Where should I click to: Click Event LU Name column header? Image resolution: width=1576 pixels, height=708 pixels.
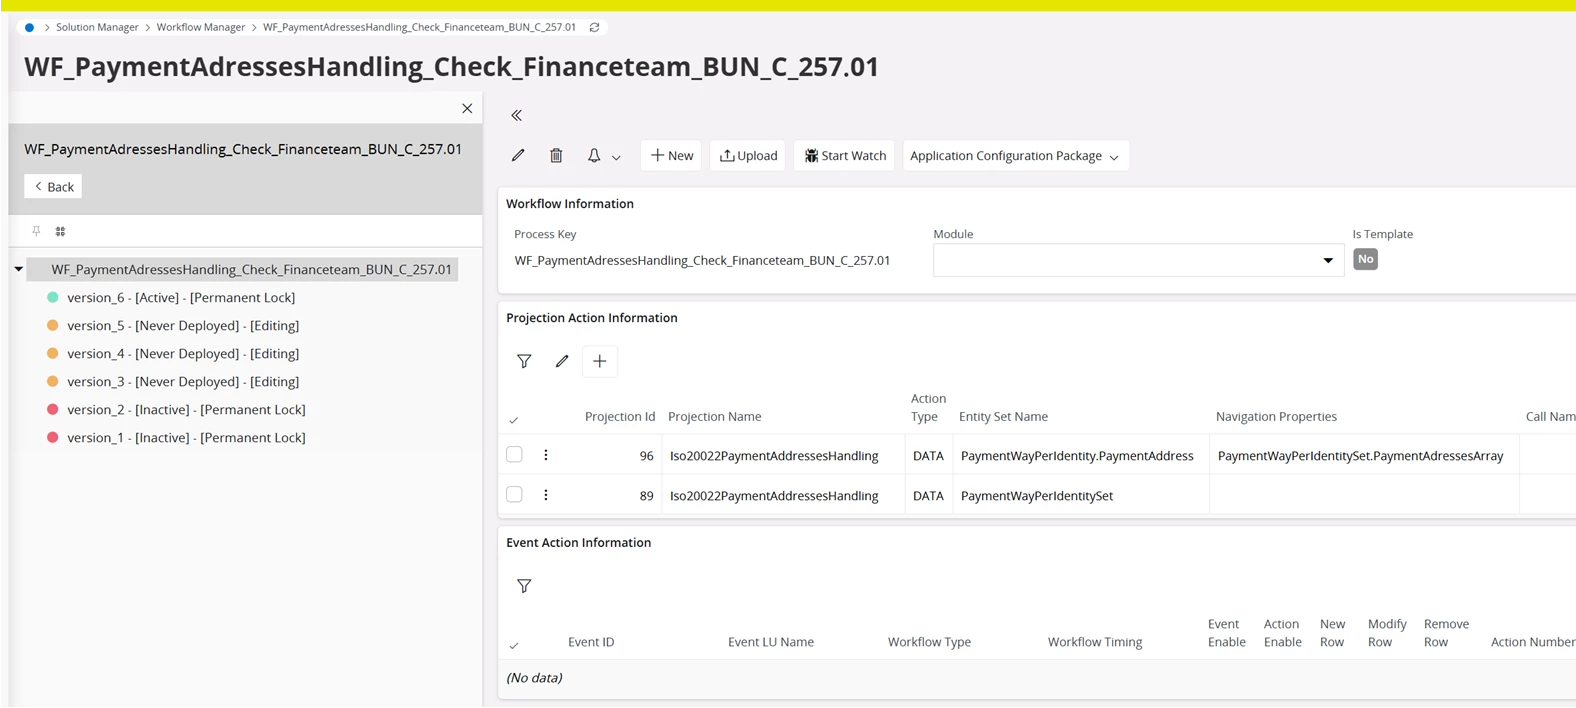click(x=771, y=642)
